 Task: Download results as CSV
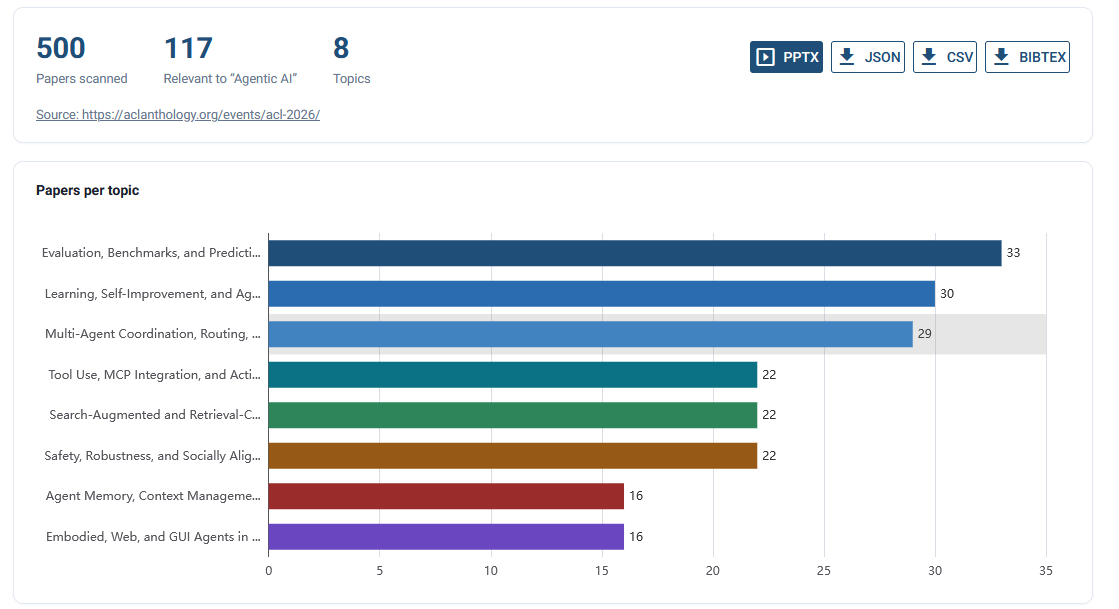945,57
